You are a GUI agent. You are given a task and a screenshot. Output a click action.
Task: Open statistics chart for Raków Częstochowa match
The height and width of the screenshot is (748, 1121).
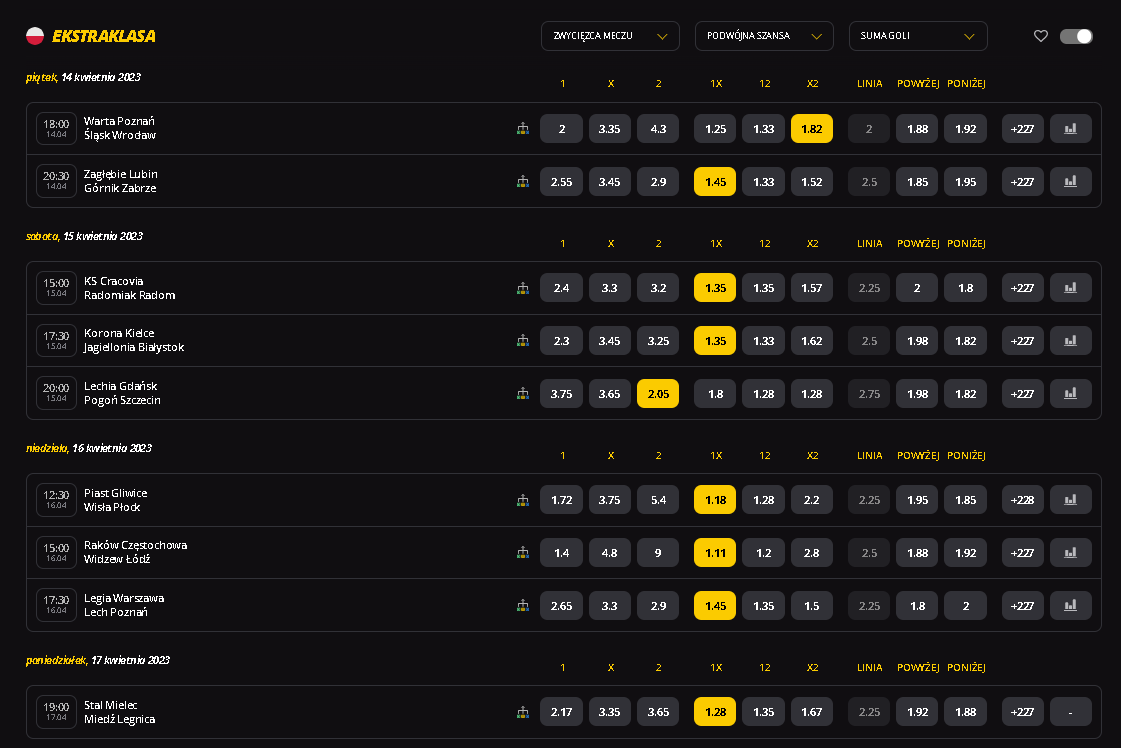1070,553
